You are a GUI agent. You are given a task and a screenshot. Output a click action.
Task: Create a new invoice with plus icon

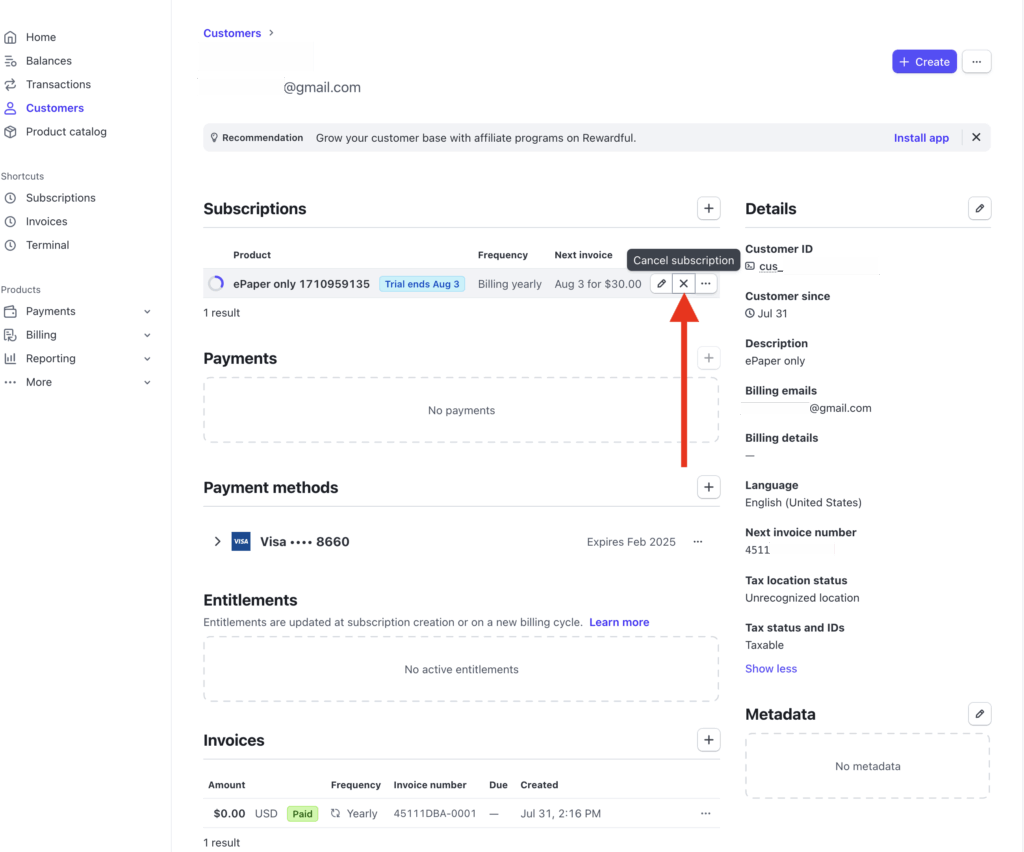pos(708,740)
